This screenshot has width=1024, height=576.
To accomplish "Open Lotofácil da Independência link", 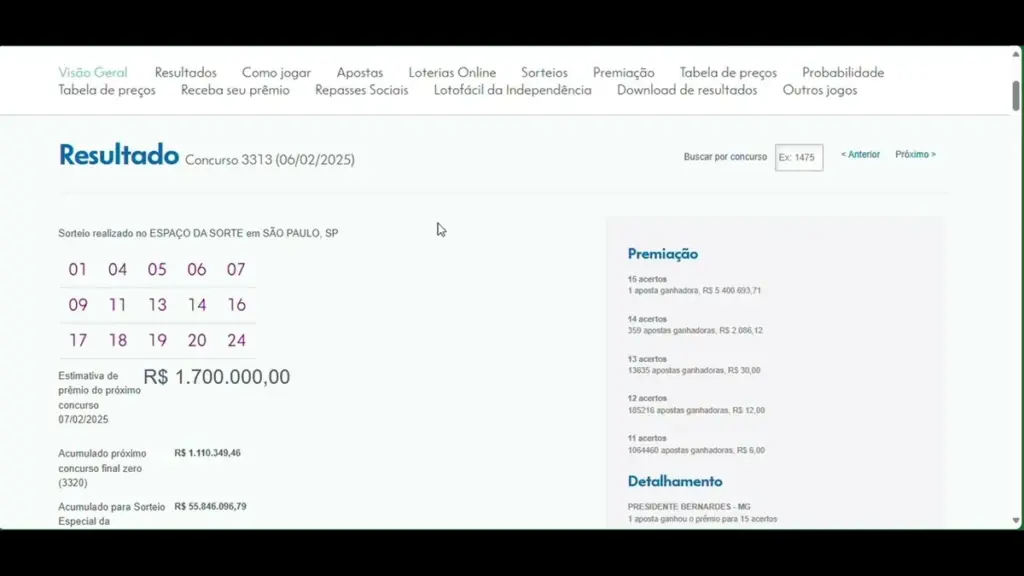I will [513, 90].
